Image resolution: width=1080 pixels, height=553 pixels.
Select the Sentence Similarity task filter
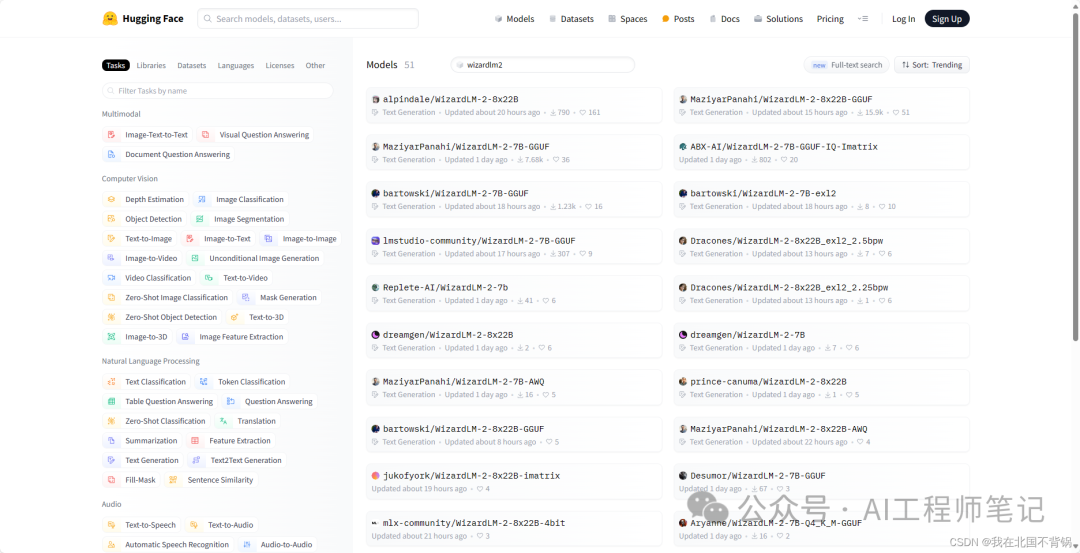pos(211,480)
